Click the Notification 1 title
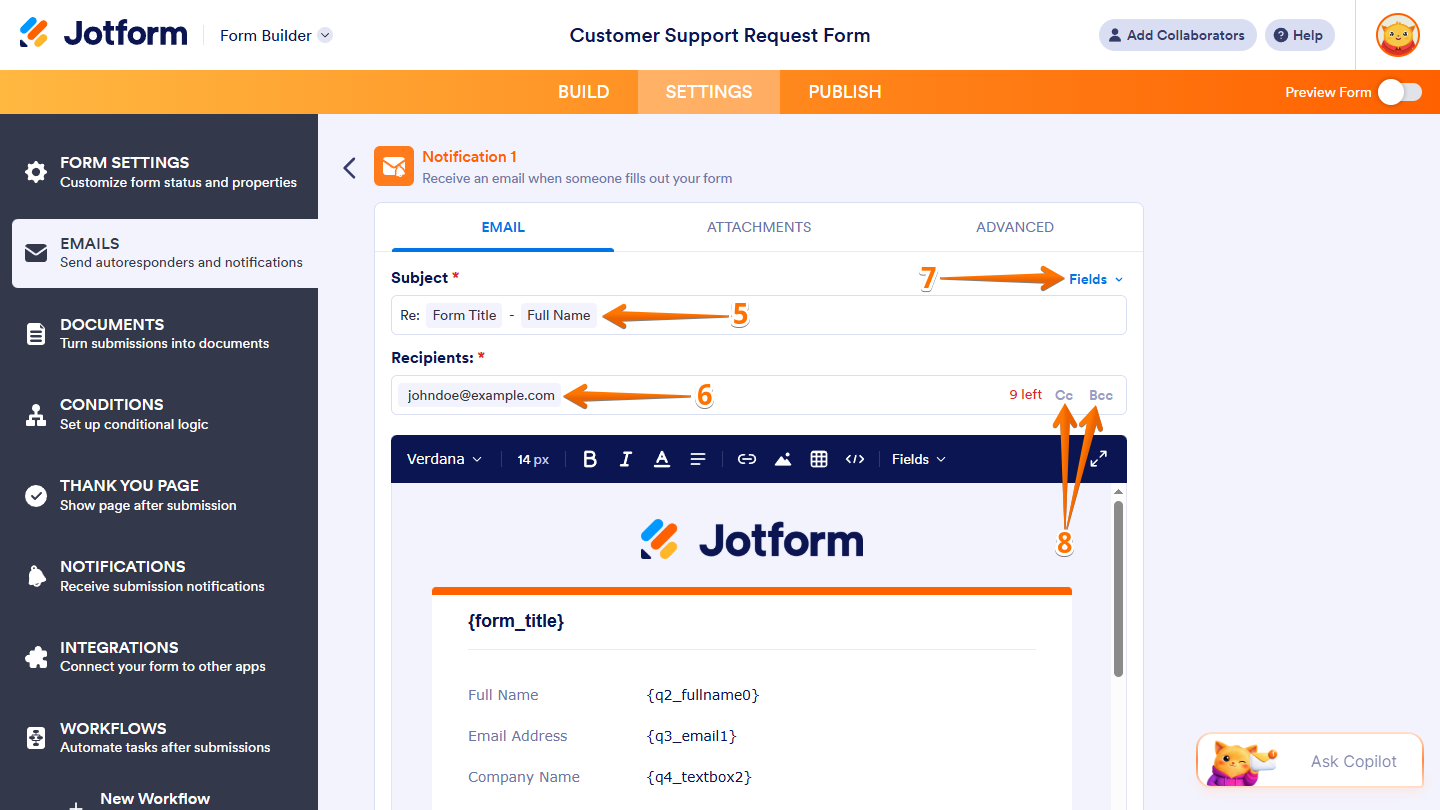 [470, 157]
